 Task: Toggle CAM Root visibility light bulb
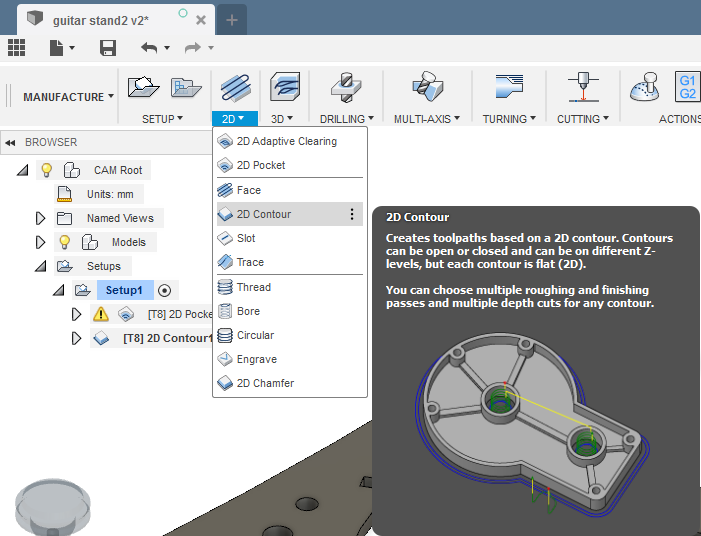(x=46, y=170)
